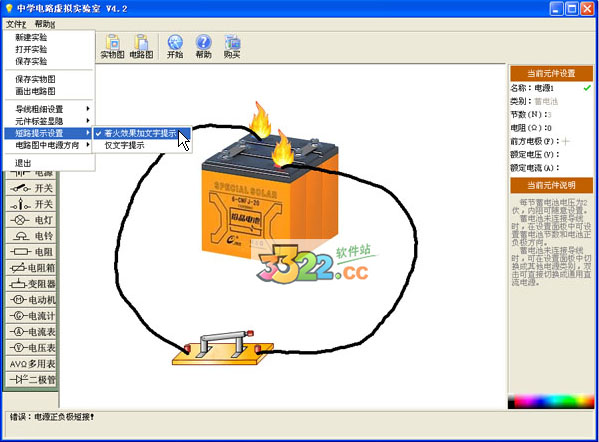Toggle the checked 著火效果加文字提示 option

click(x=141, y=133)
